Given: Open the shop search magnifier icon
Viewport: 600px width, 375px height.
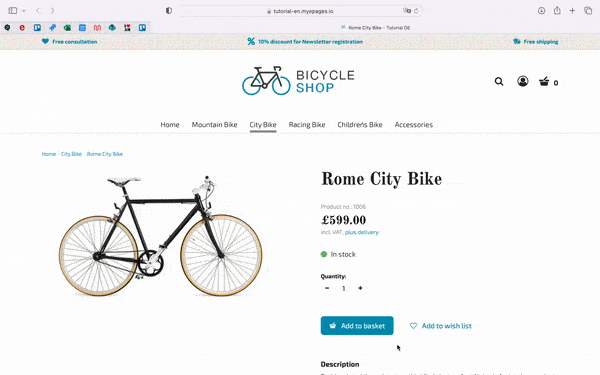Looking at the screenshot, I should coord(499,82).
